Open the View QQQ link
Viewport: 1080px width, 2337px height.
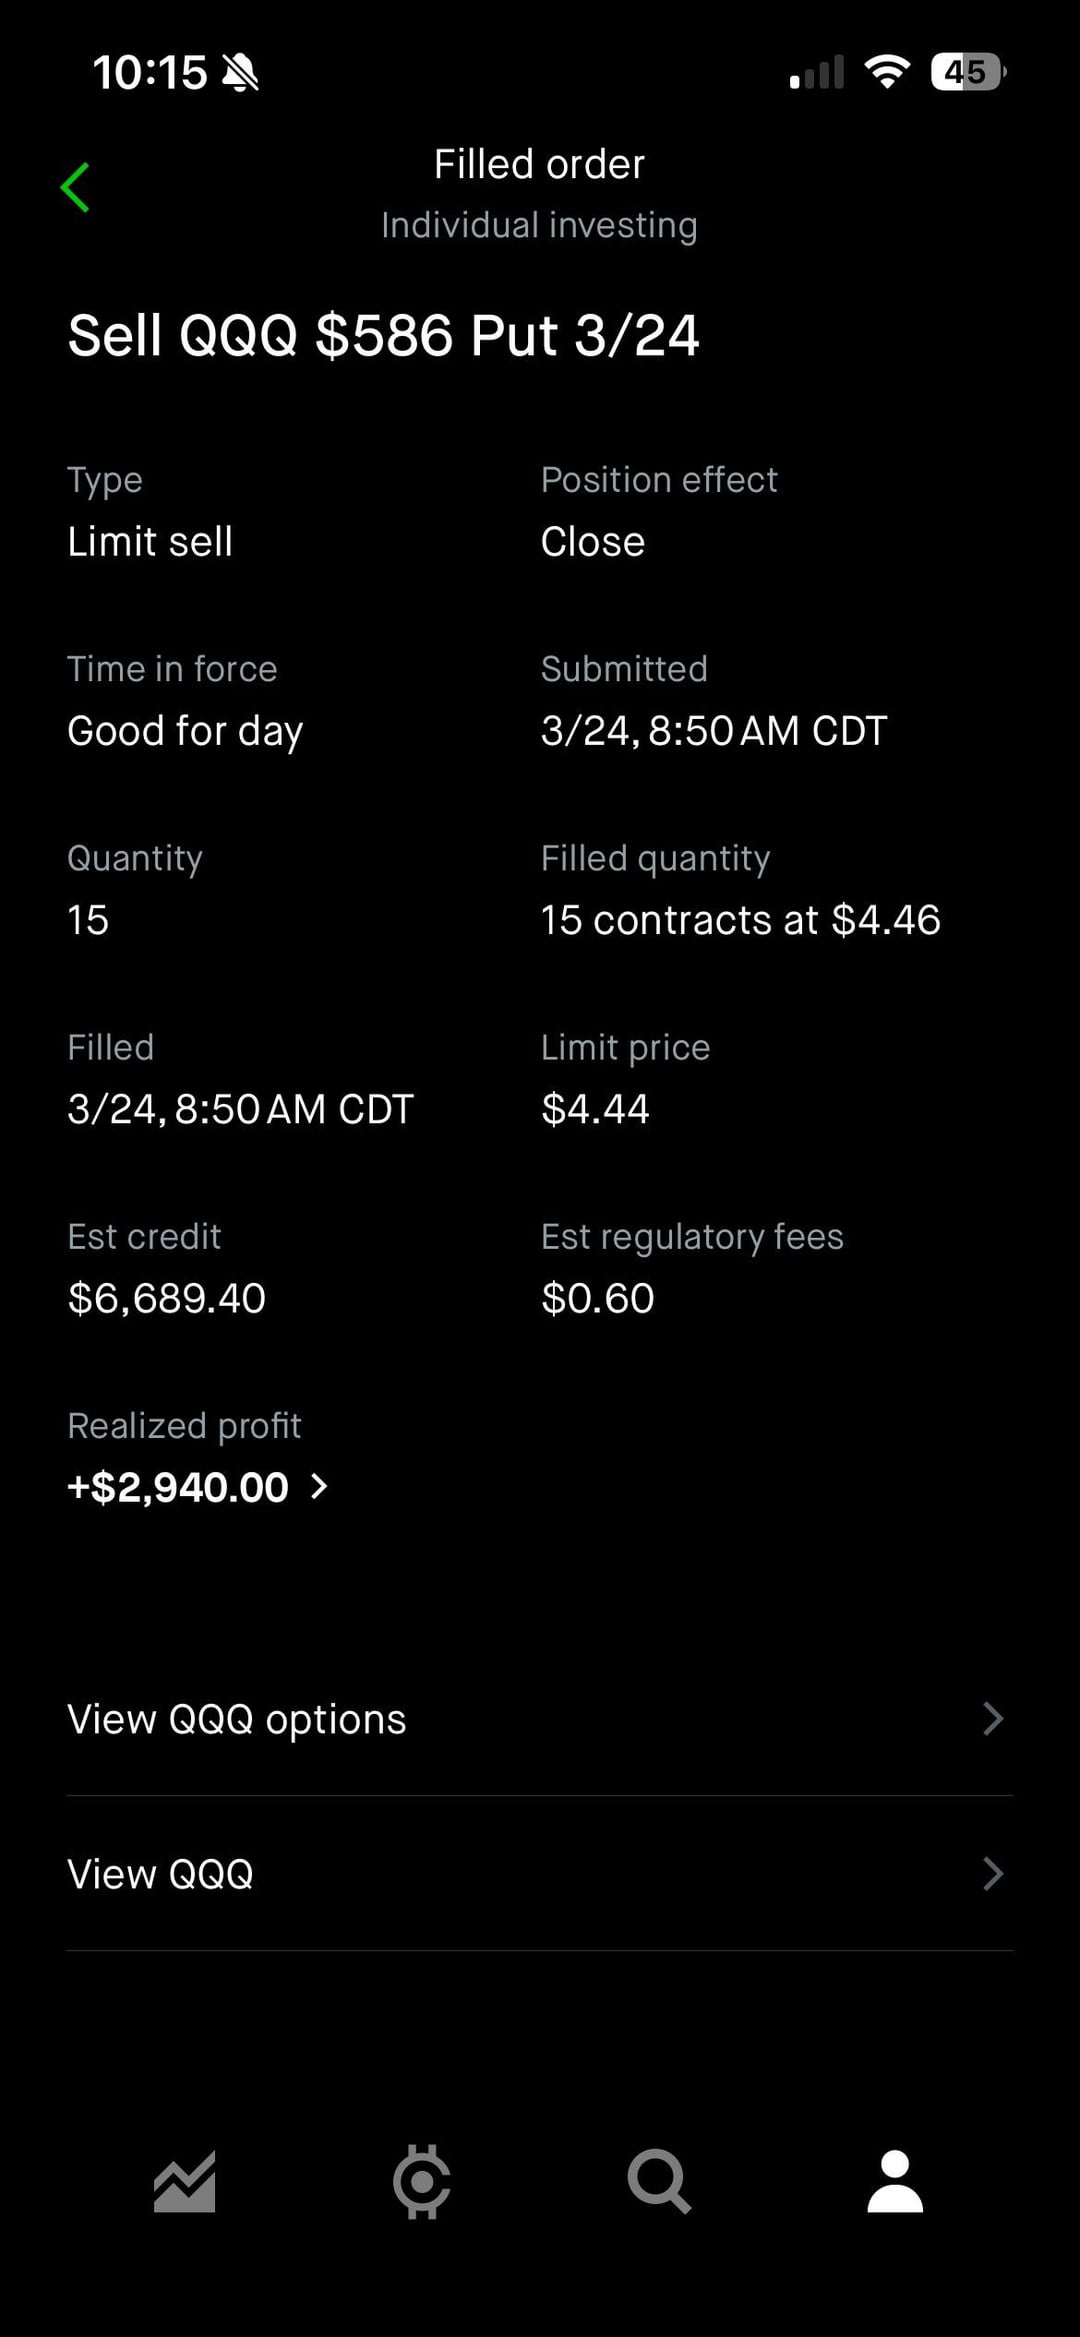click(x=160, y=1873)
